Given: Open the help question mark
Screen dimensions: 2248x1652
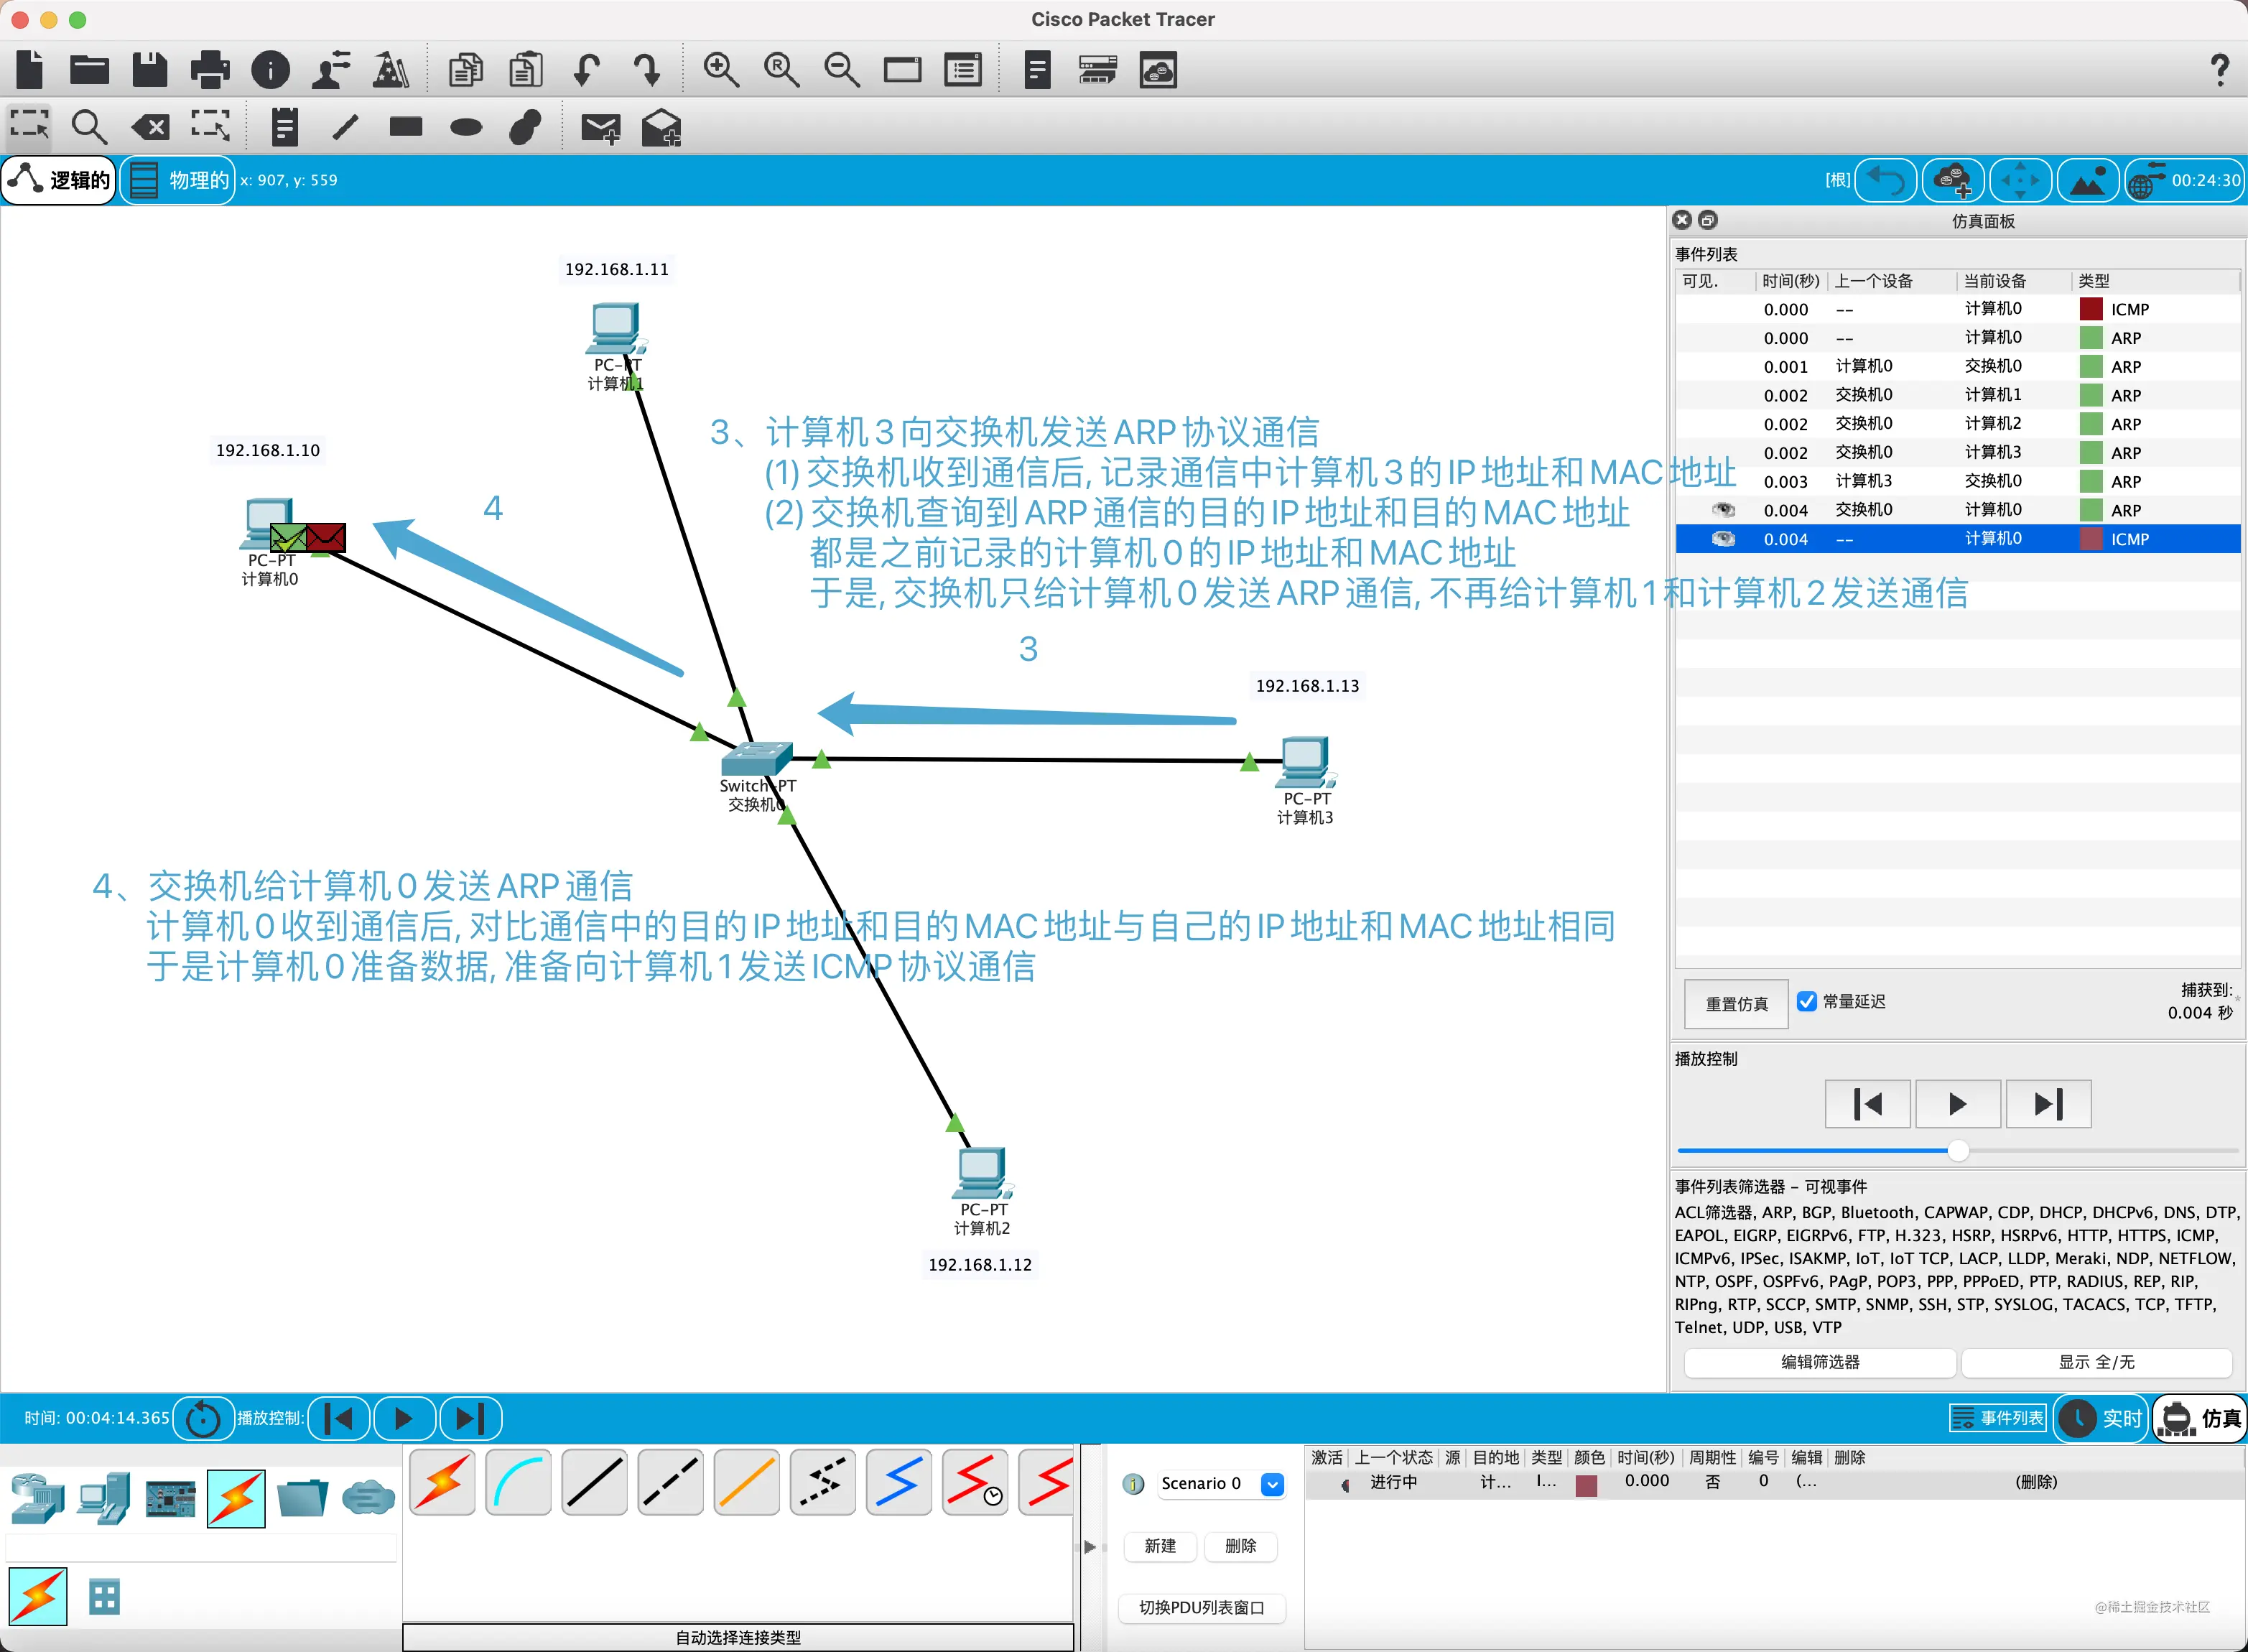Looking at the screenshot, I should pyautogui.click(x=2219, y=70).
